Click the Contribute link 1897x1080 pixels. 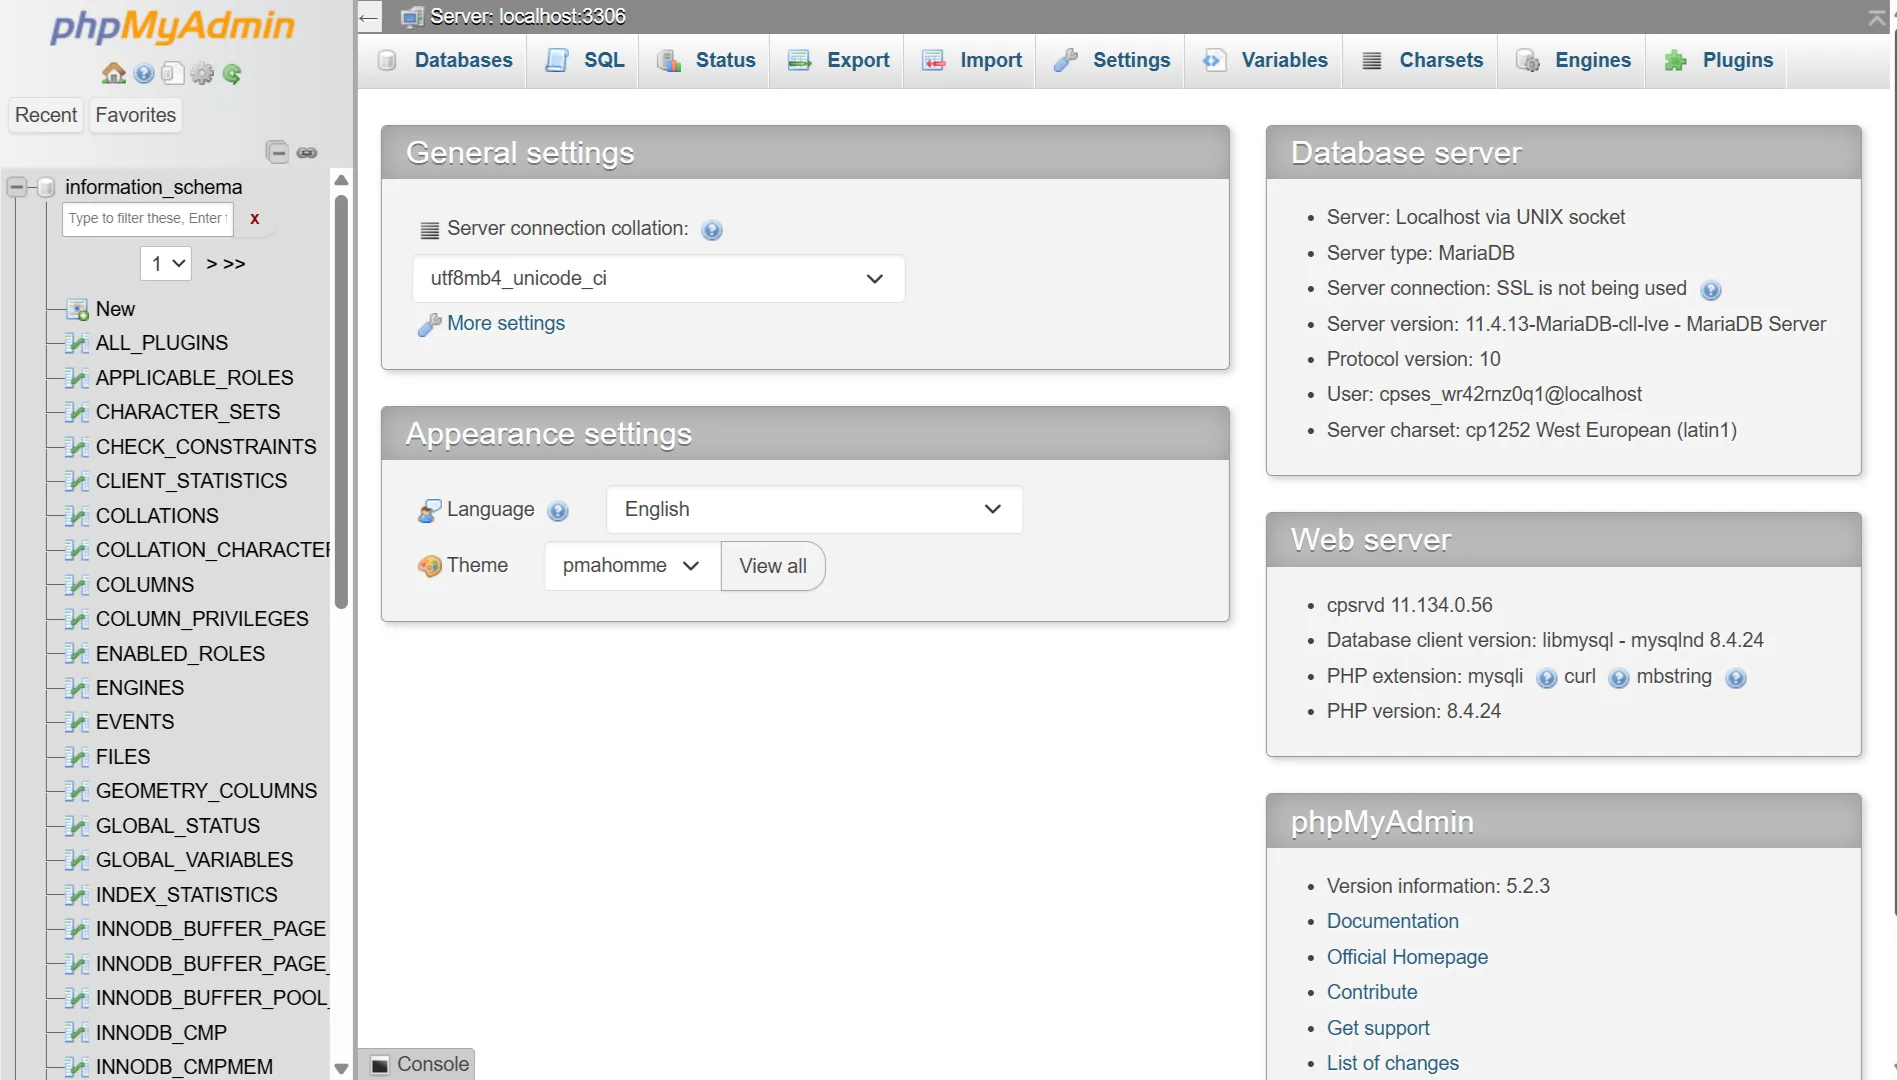[x=1372, y=992]
